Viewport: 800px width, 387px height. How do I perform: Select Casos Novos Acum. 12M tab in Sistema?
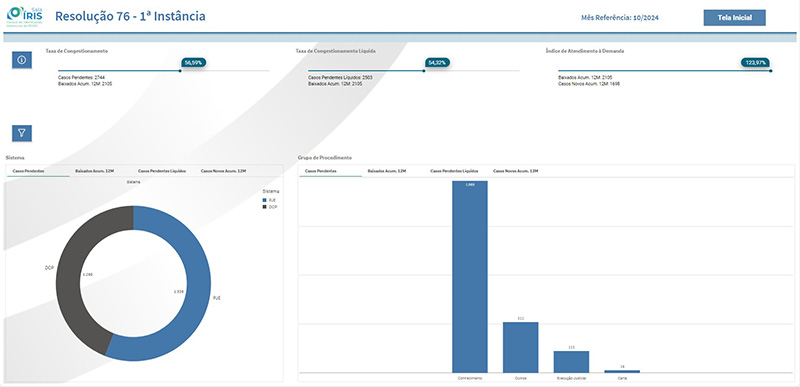(223, 171)
